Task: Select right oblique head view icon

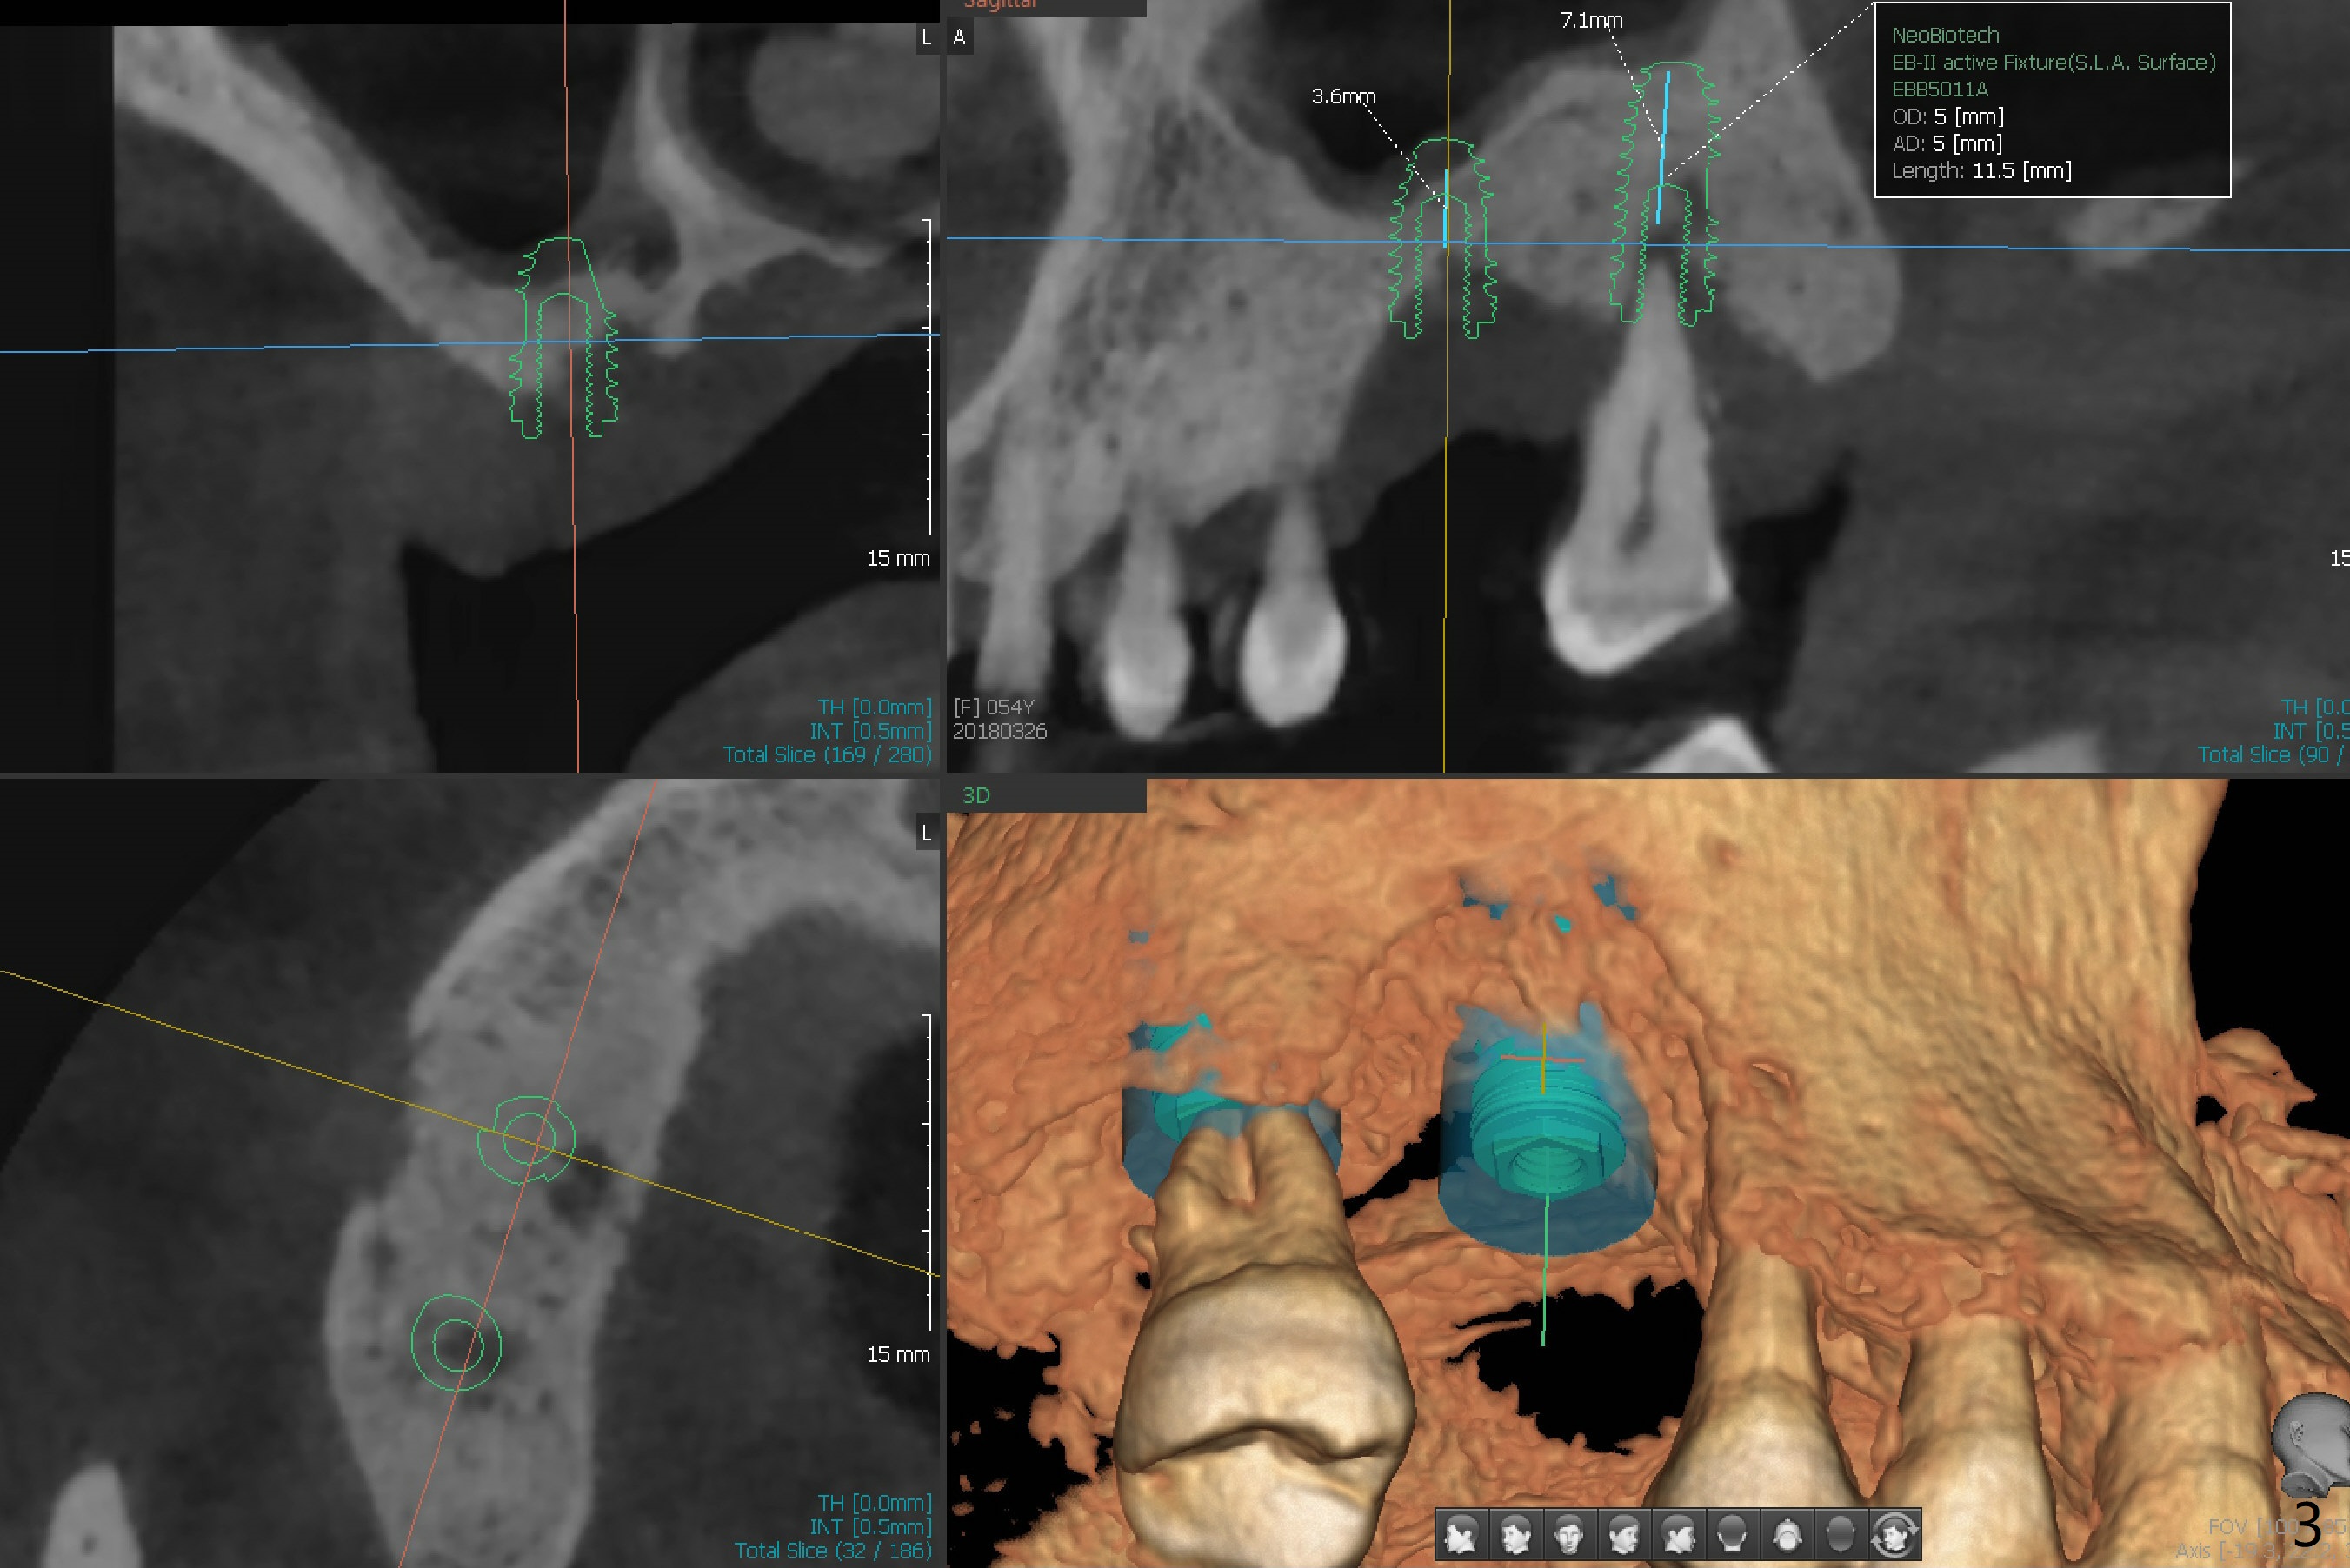Action: click(1515, 1533)
